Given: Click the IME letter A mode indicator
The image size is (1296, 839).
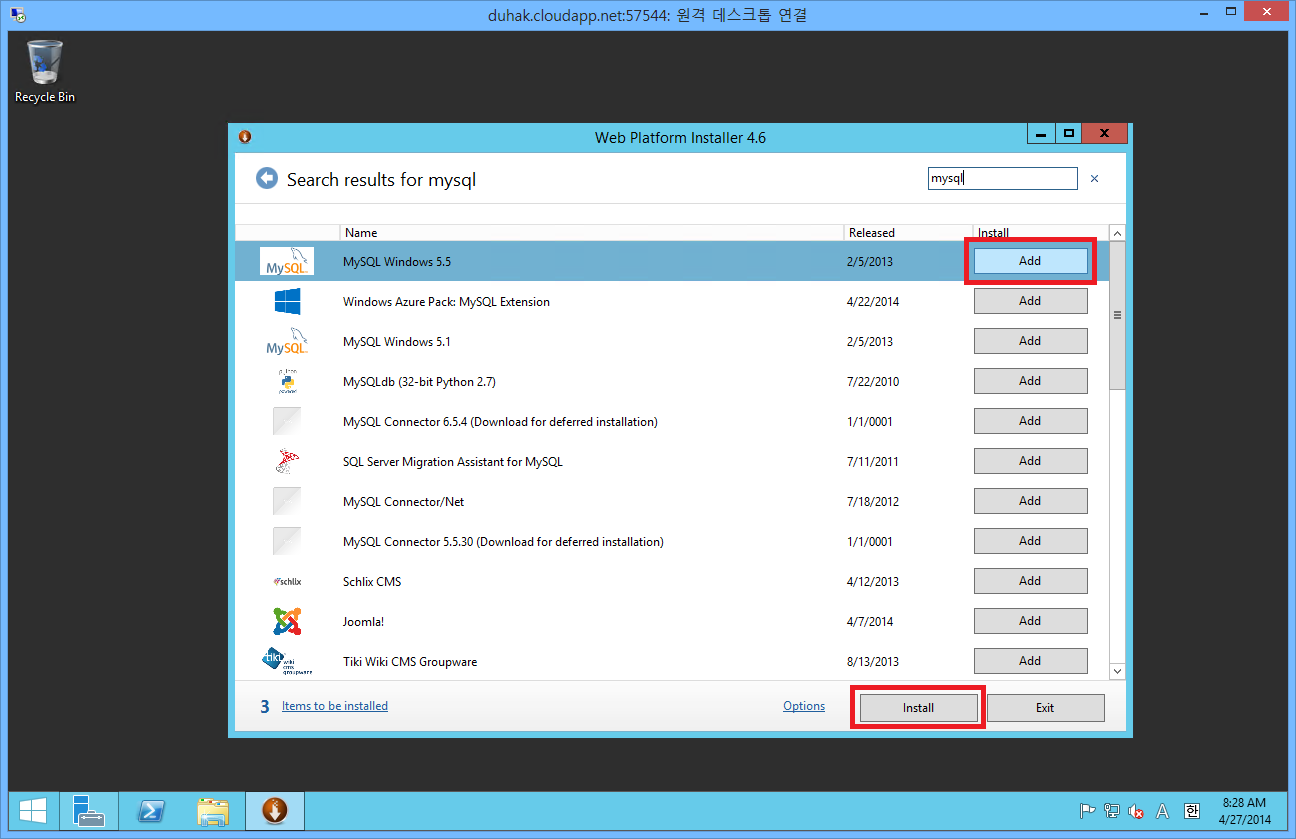Looking at the screenshot, I should pos(1162,811).
